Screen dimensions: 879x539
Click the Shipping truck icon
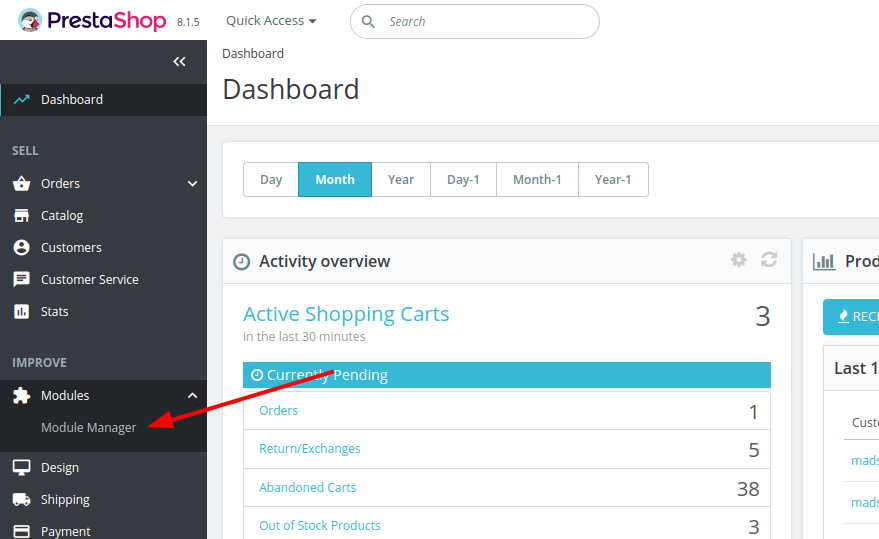point(21,500)
